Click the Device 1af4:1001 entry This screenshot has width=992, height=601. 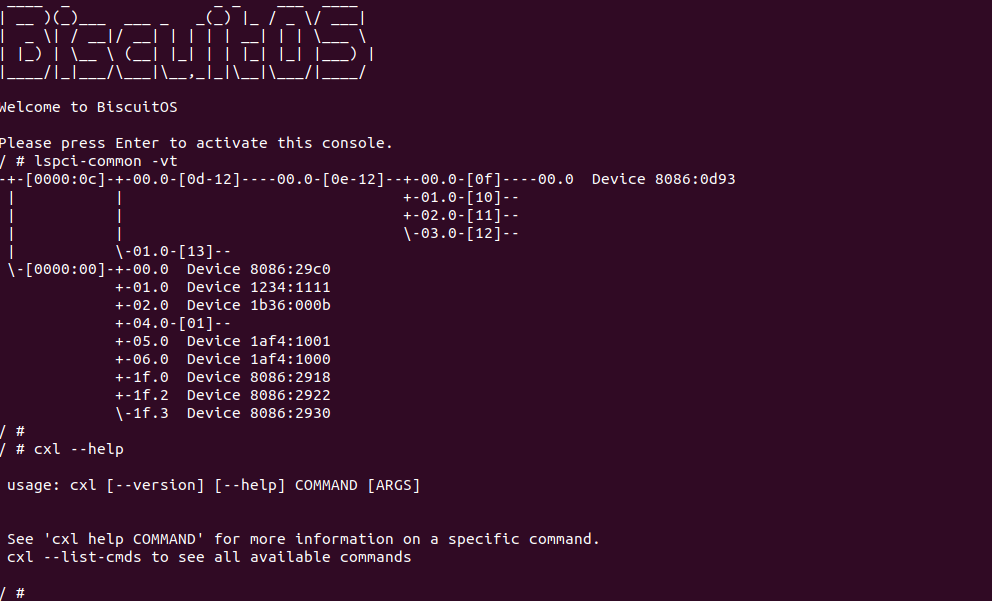pos(258,341)
